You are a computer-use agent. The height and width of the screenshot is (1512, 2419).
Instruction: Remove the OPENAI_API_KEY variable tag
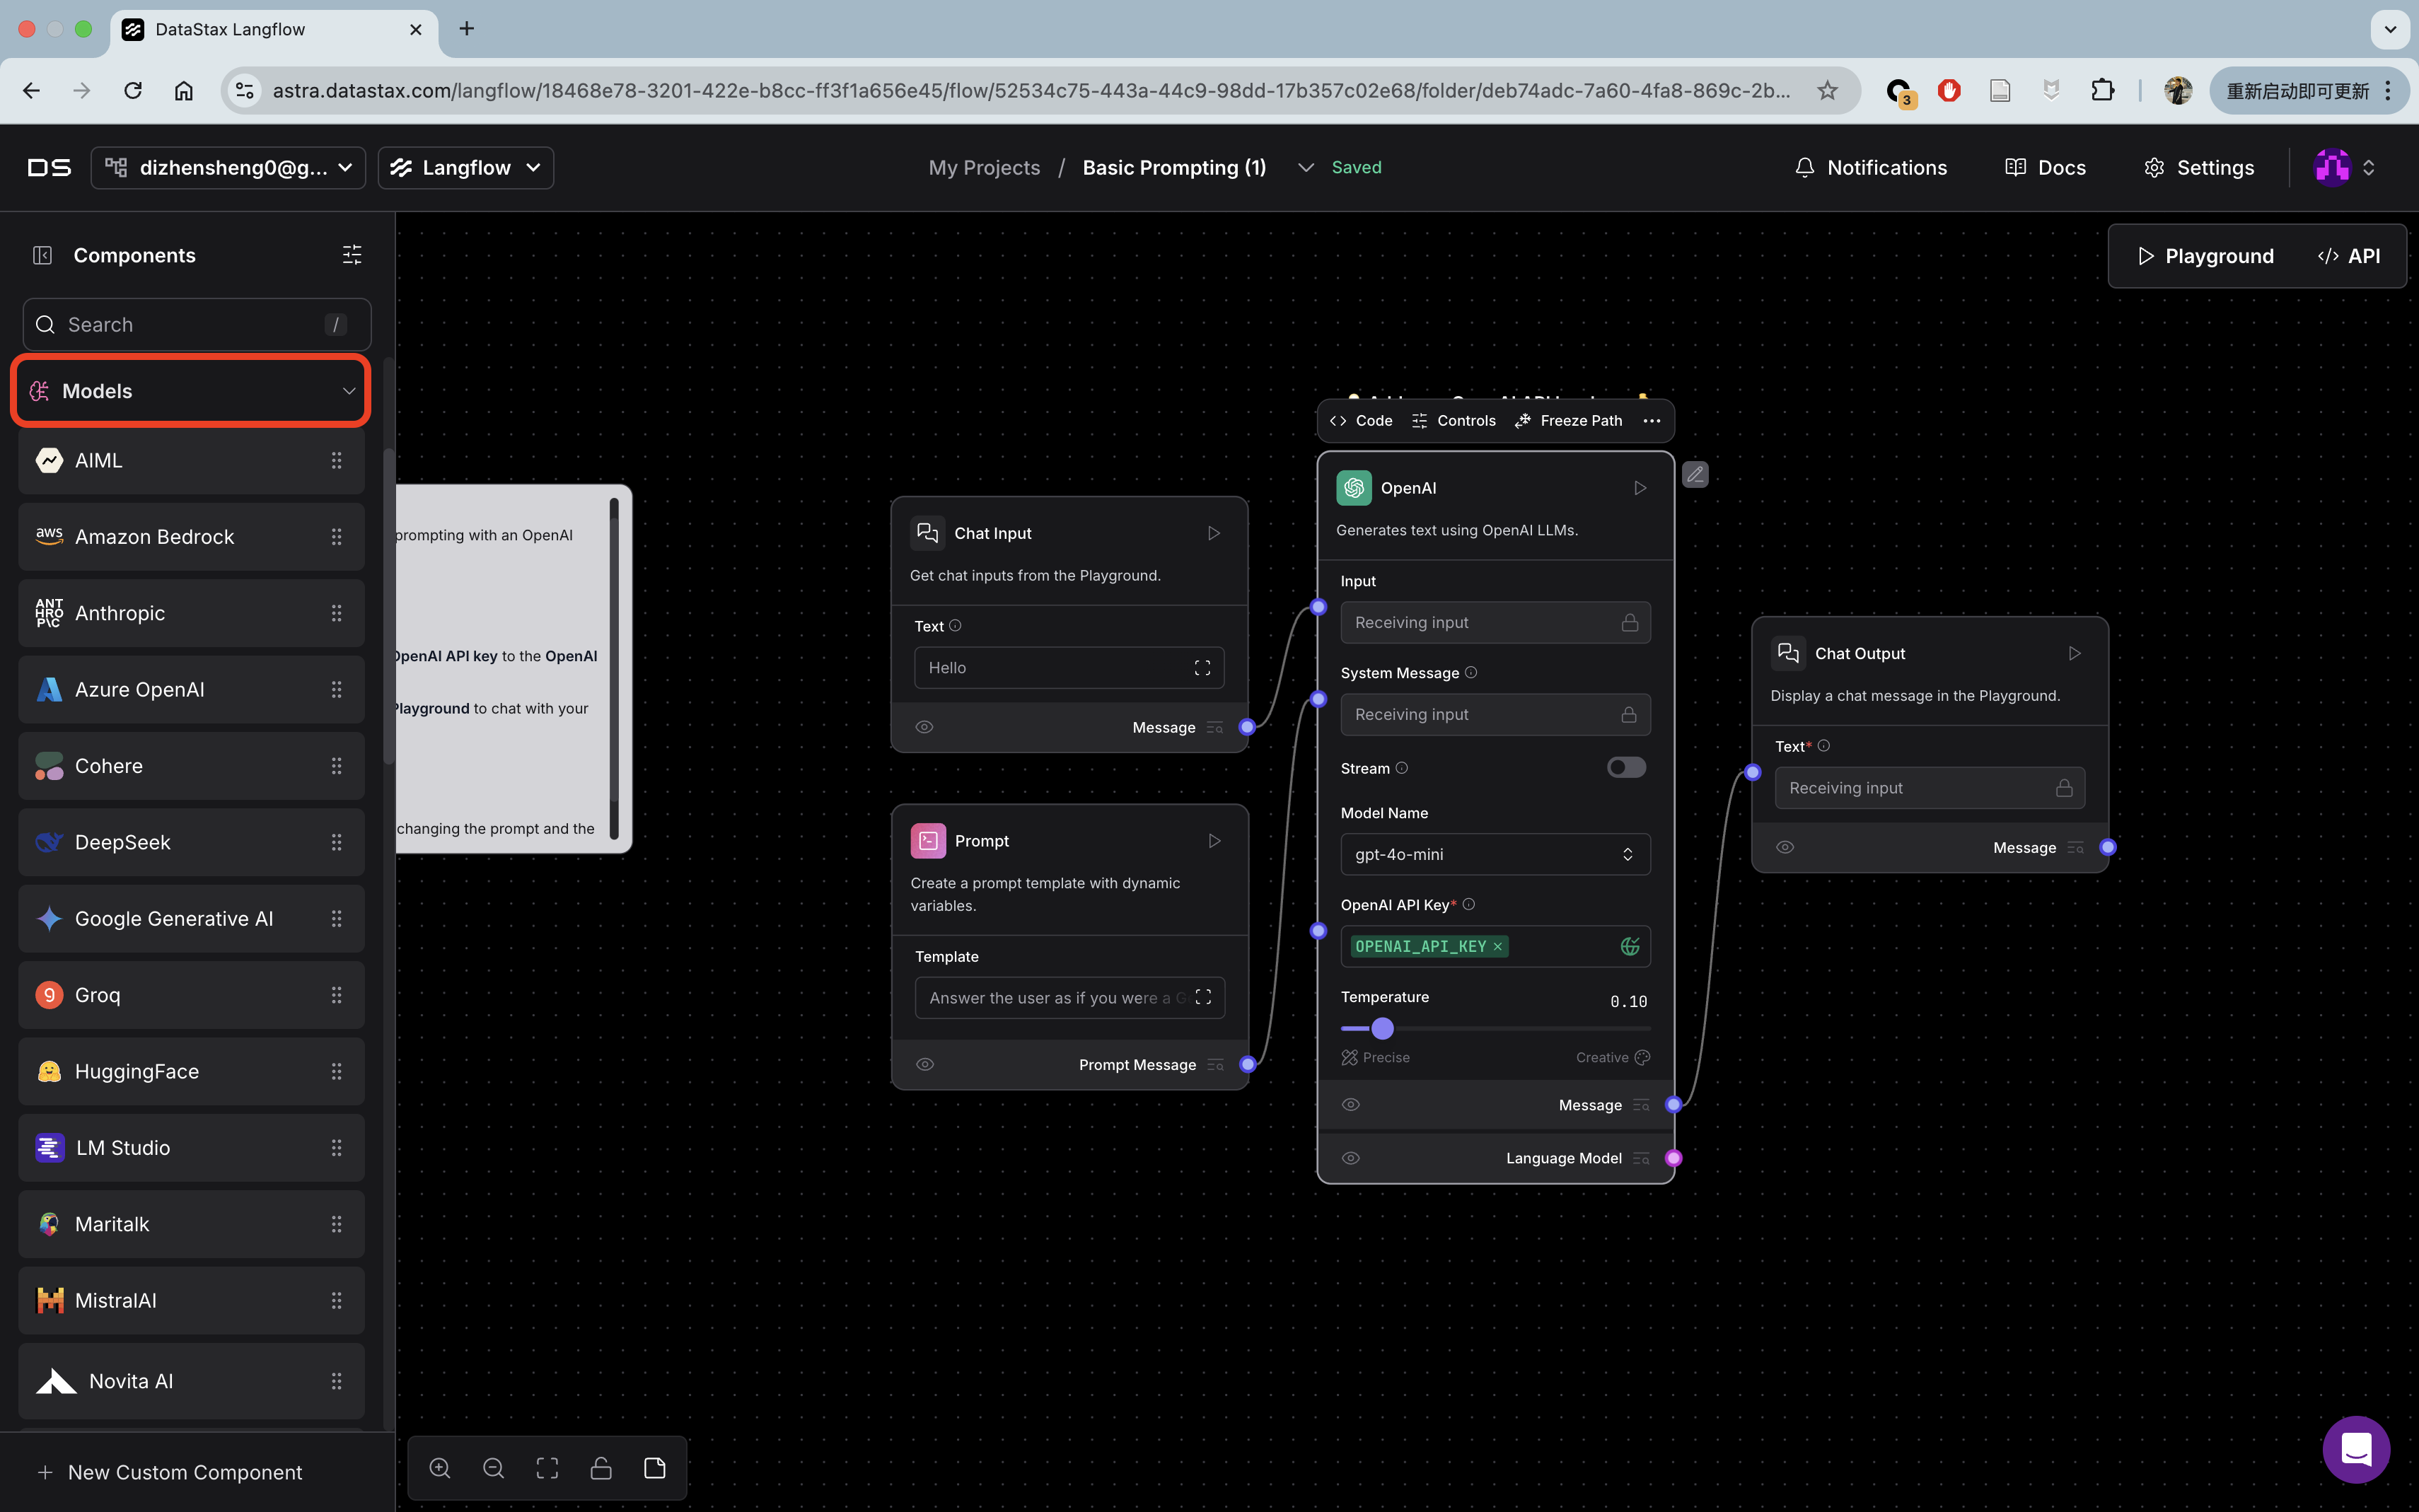[x=1498, y=947]
